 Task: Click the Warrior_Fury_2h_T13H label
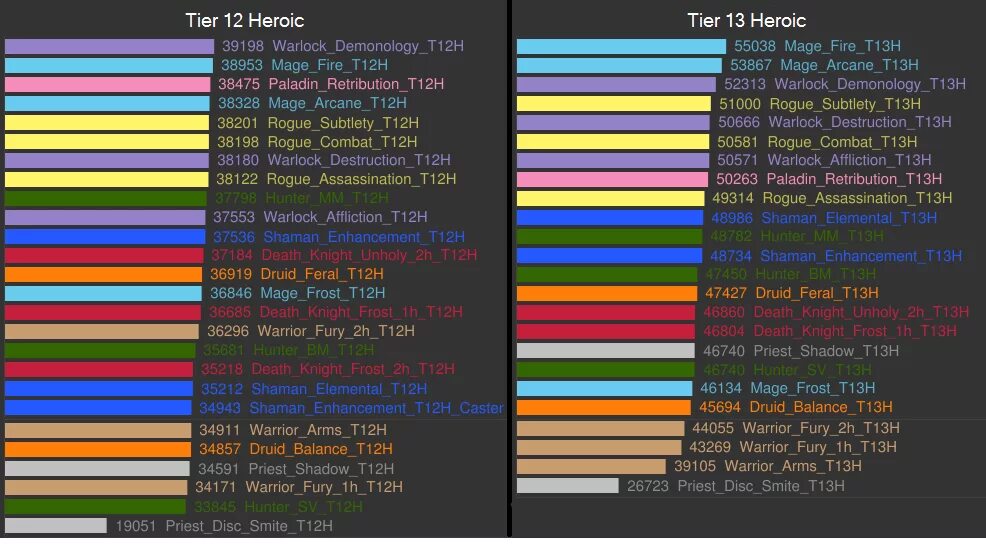[821, 428]
